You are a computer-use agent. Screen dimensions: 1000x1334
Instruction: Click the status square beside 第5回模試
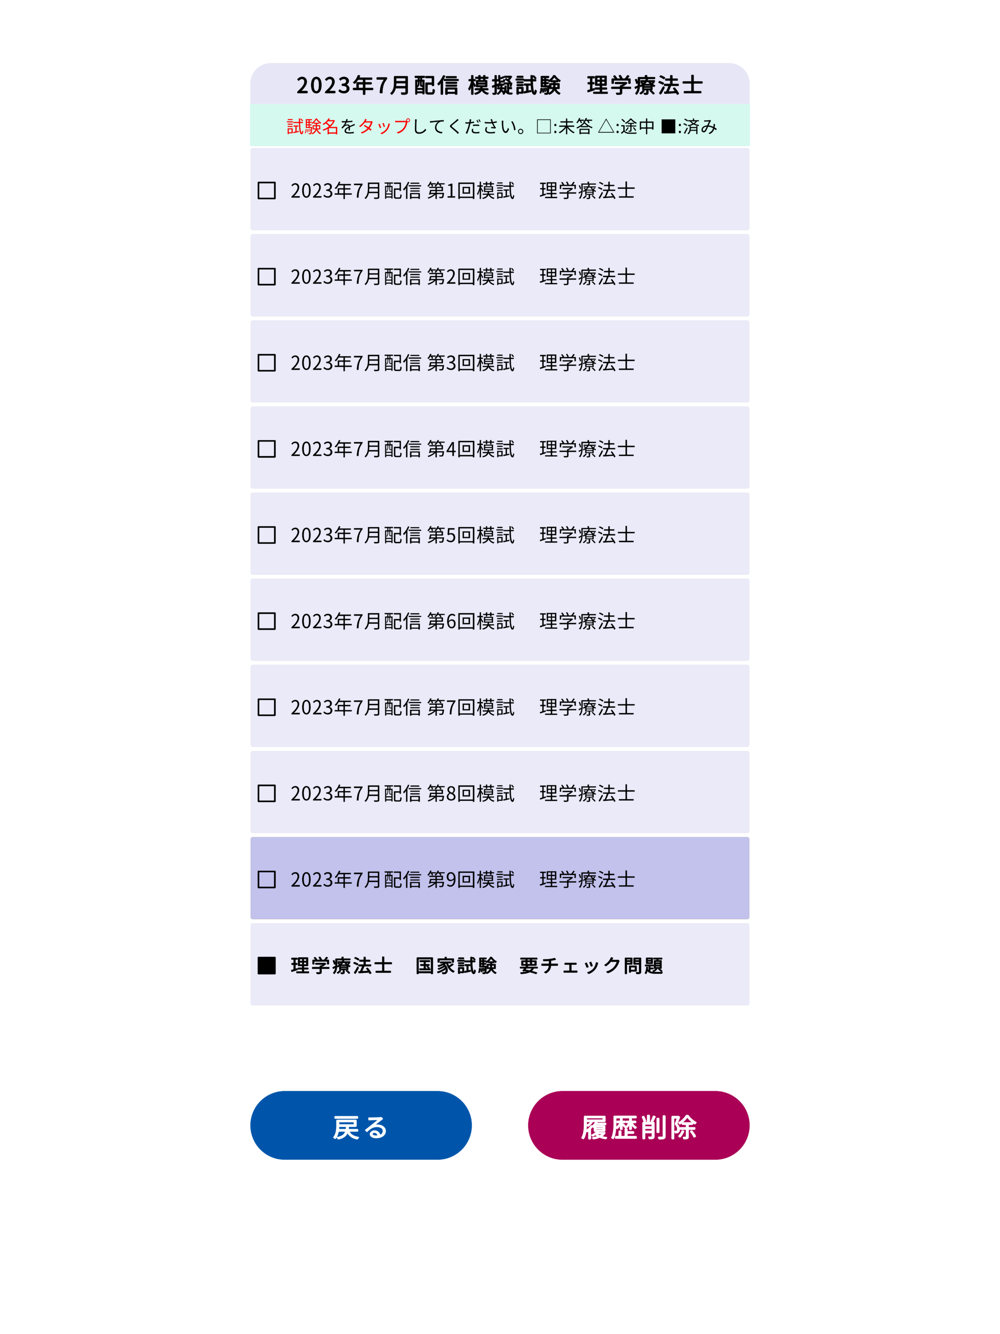[x=267, y=535]
